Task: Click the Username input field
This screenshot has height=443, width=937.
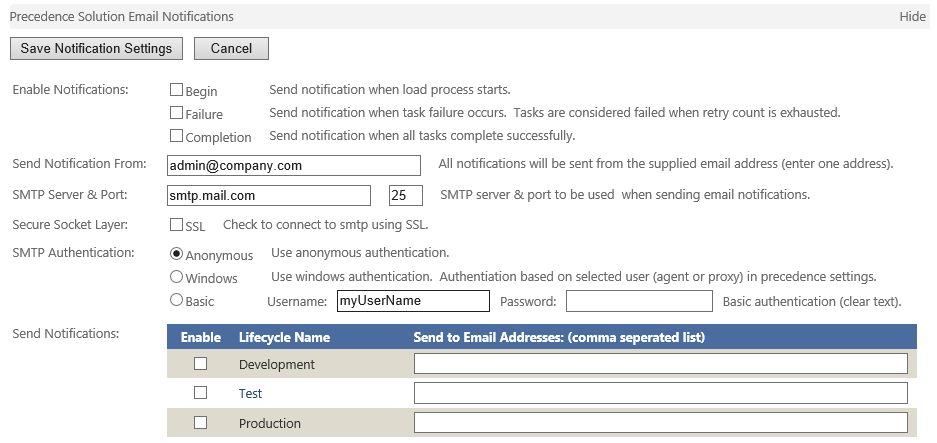Action: pyautogui.click(x=414, y=301)
